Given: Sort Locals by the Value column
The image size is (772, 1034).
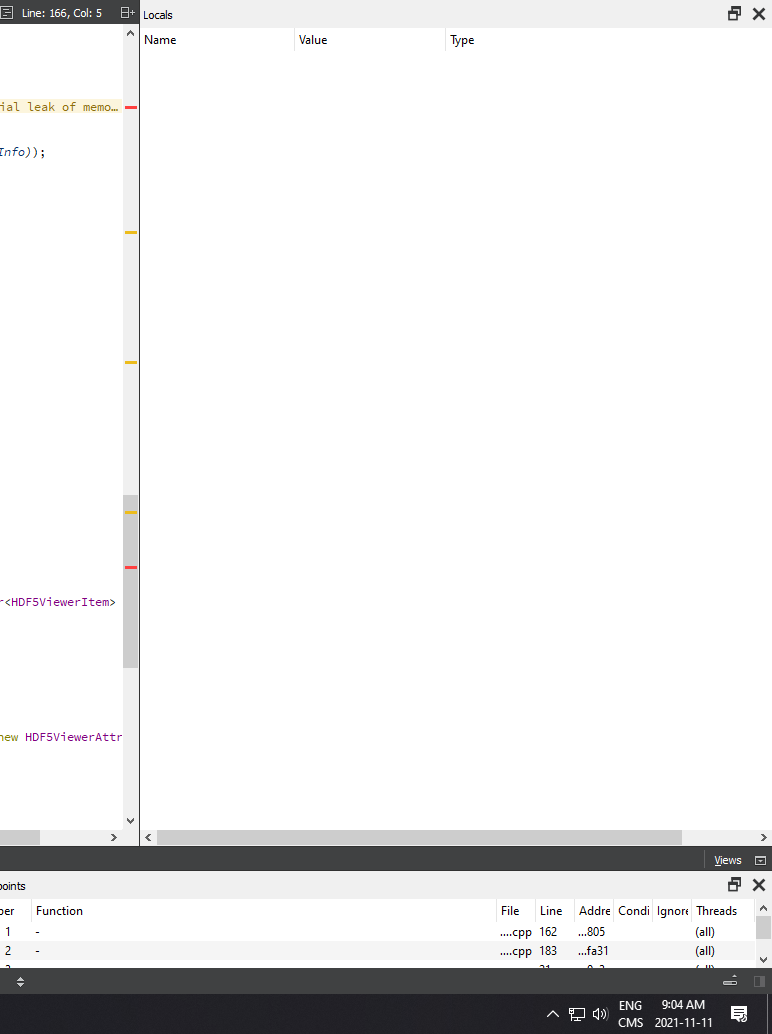Looking at the screenshot, I should (x=370, y=40).
